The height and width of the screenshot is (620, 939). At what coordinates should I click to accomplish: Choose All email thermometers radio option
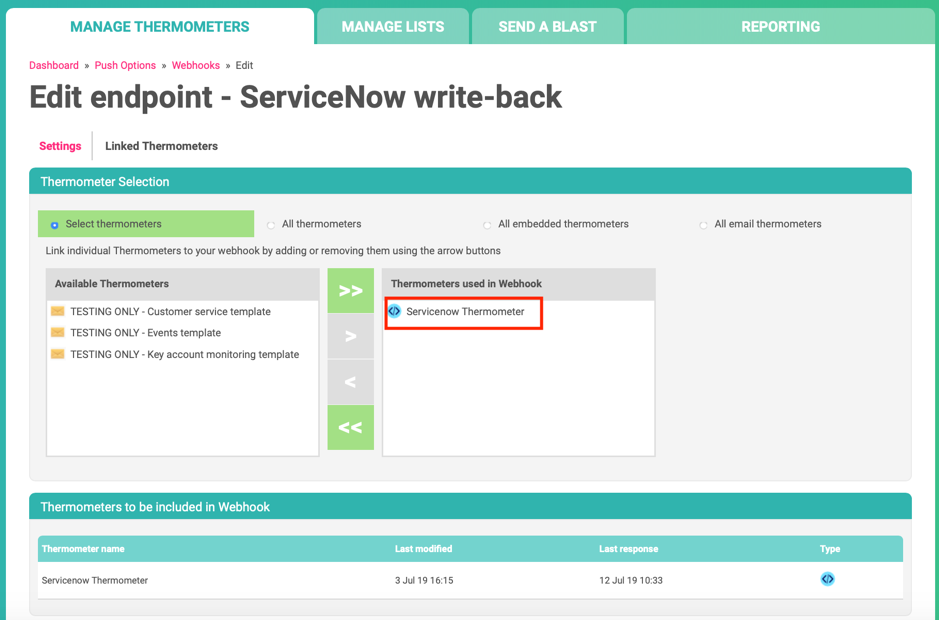click(704, 225)
